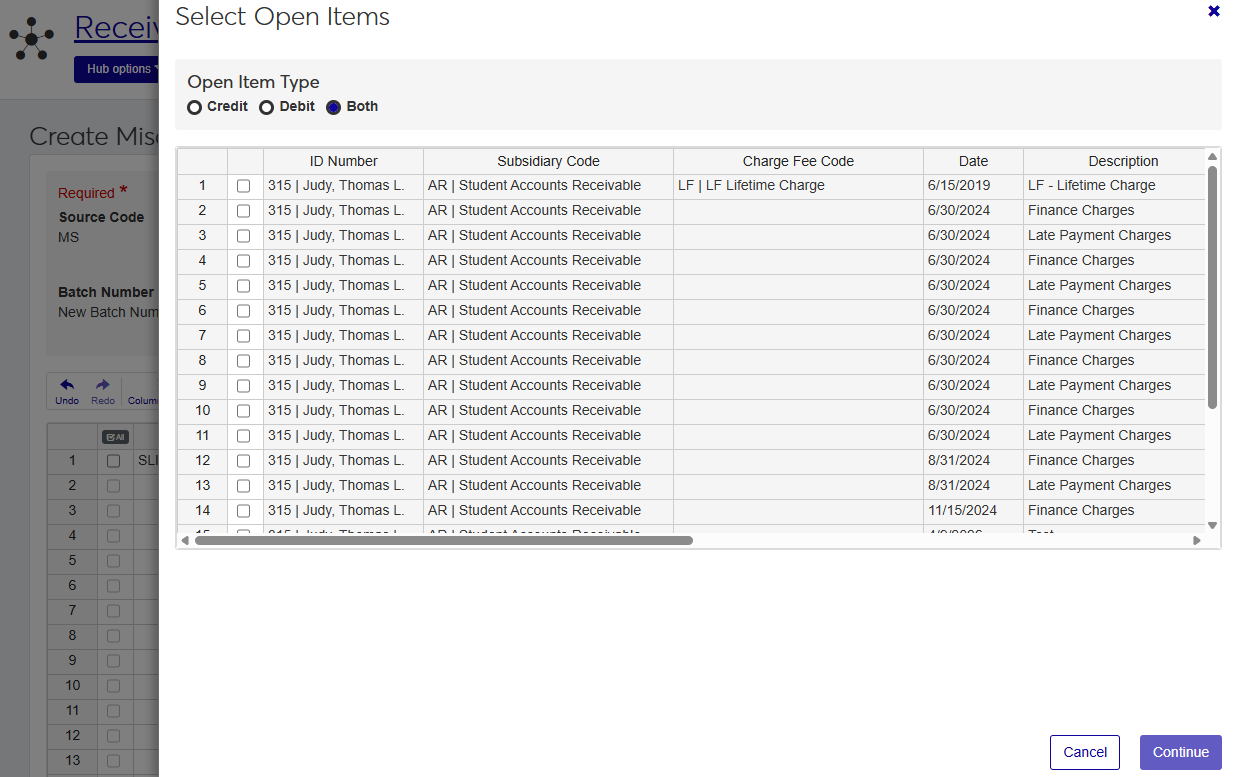Click the Subsidiary Code column header
Viewport: 1237px width, 777px height.
(x=549, y=161)
